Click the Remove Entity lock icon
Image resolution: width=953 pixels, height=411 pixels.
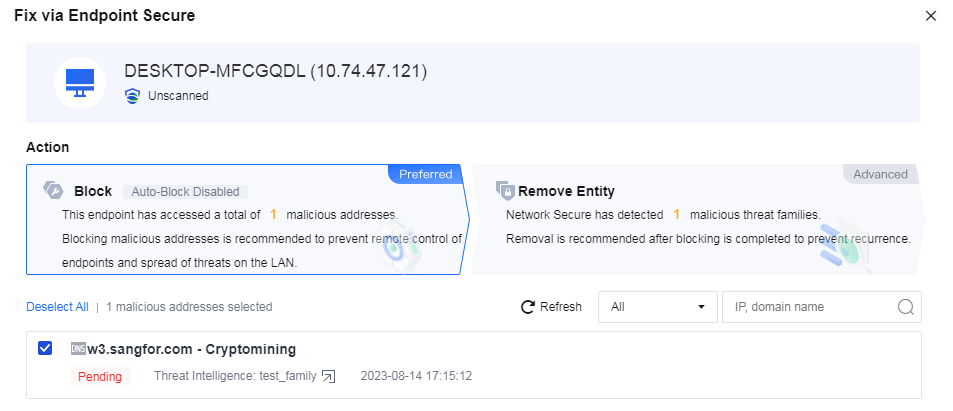click(504, 190)
